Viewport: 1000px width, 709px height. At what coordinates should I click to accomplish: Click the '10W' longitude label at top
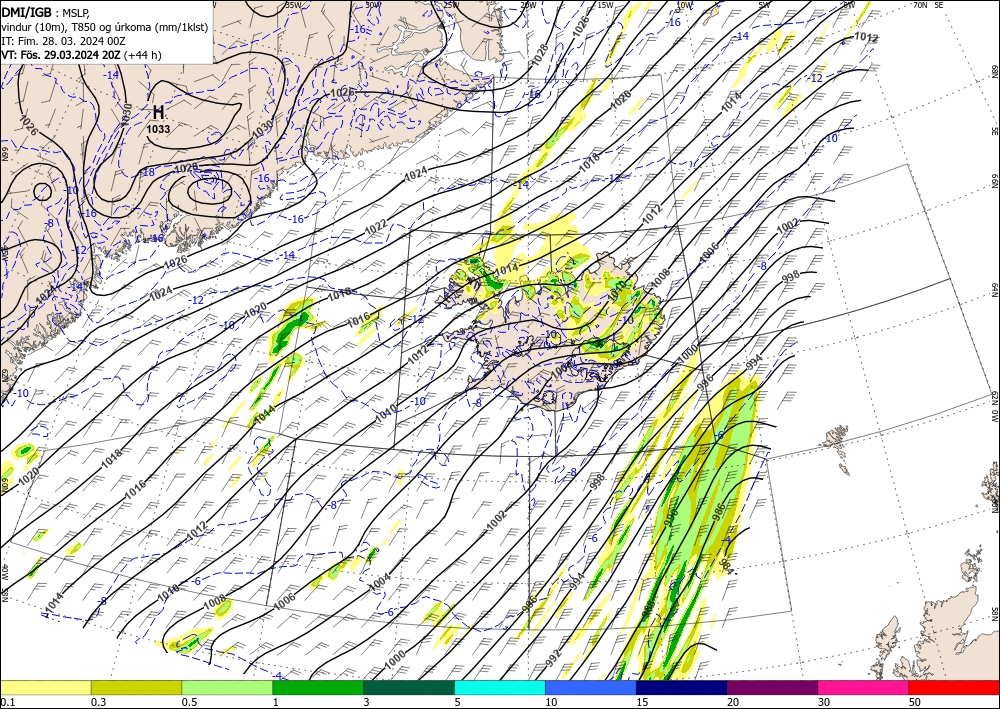coord(684,5)
